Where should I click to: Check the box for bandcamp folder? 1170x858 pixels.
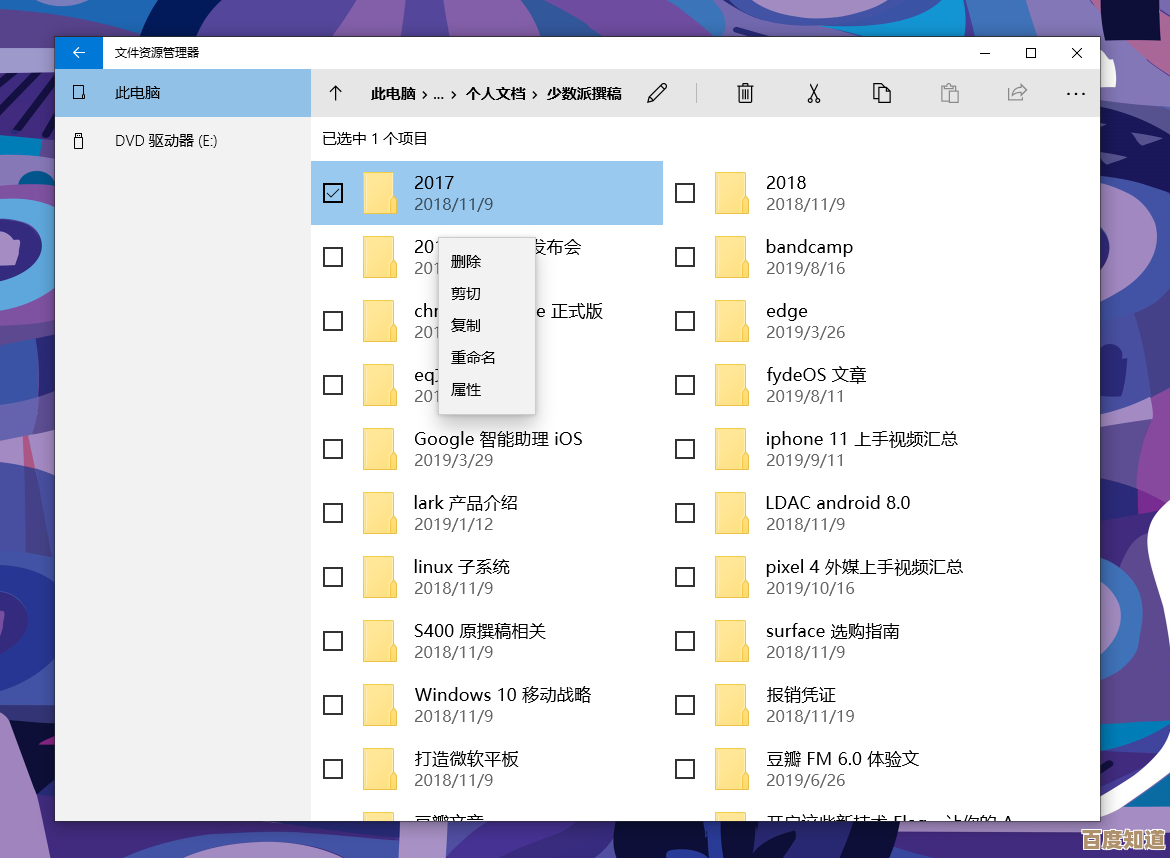click(685, 257)
